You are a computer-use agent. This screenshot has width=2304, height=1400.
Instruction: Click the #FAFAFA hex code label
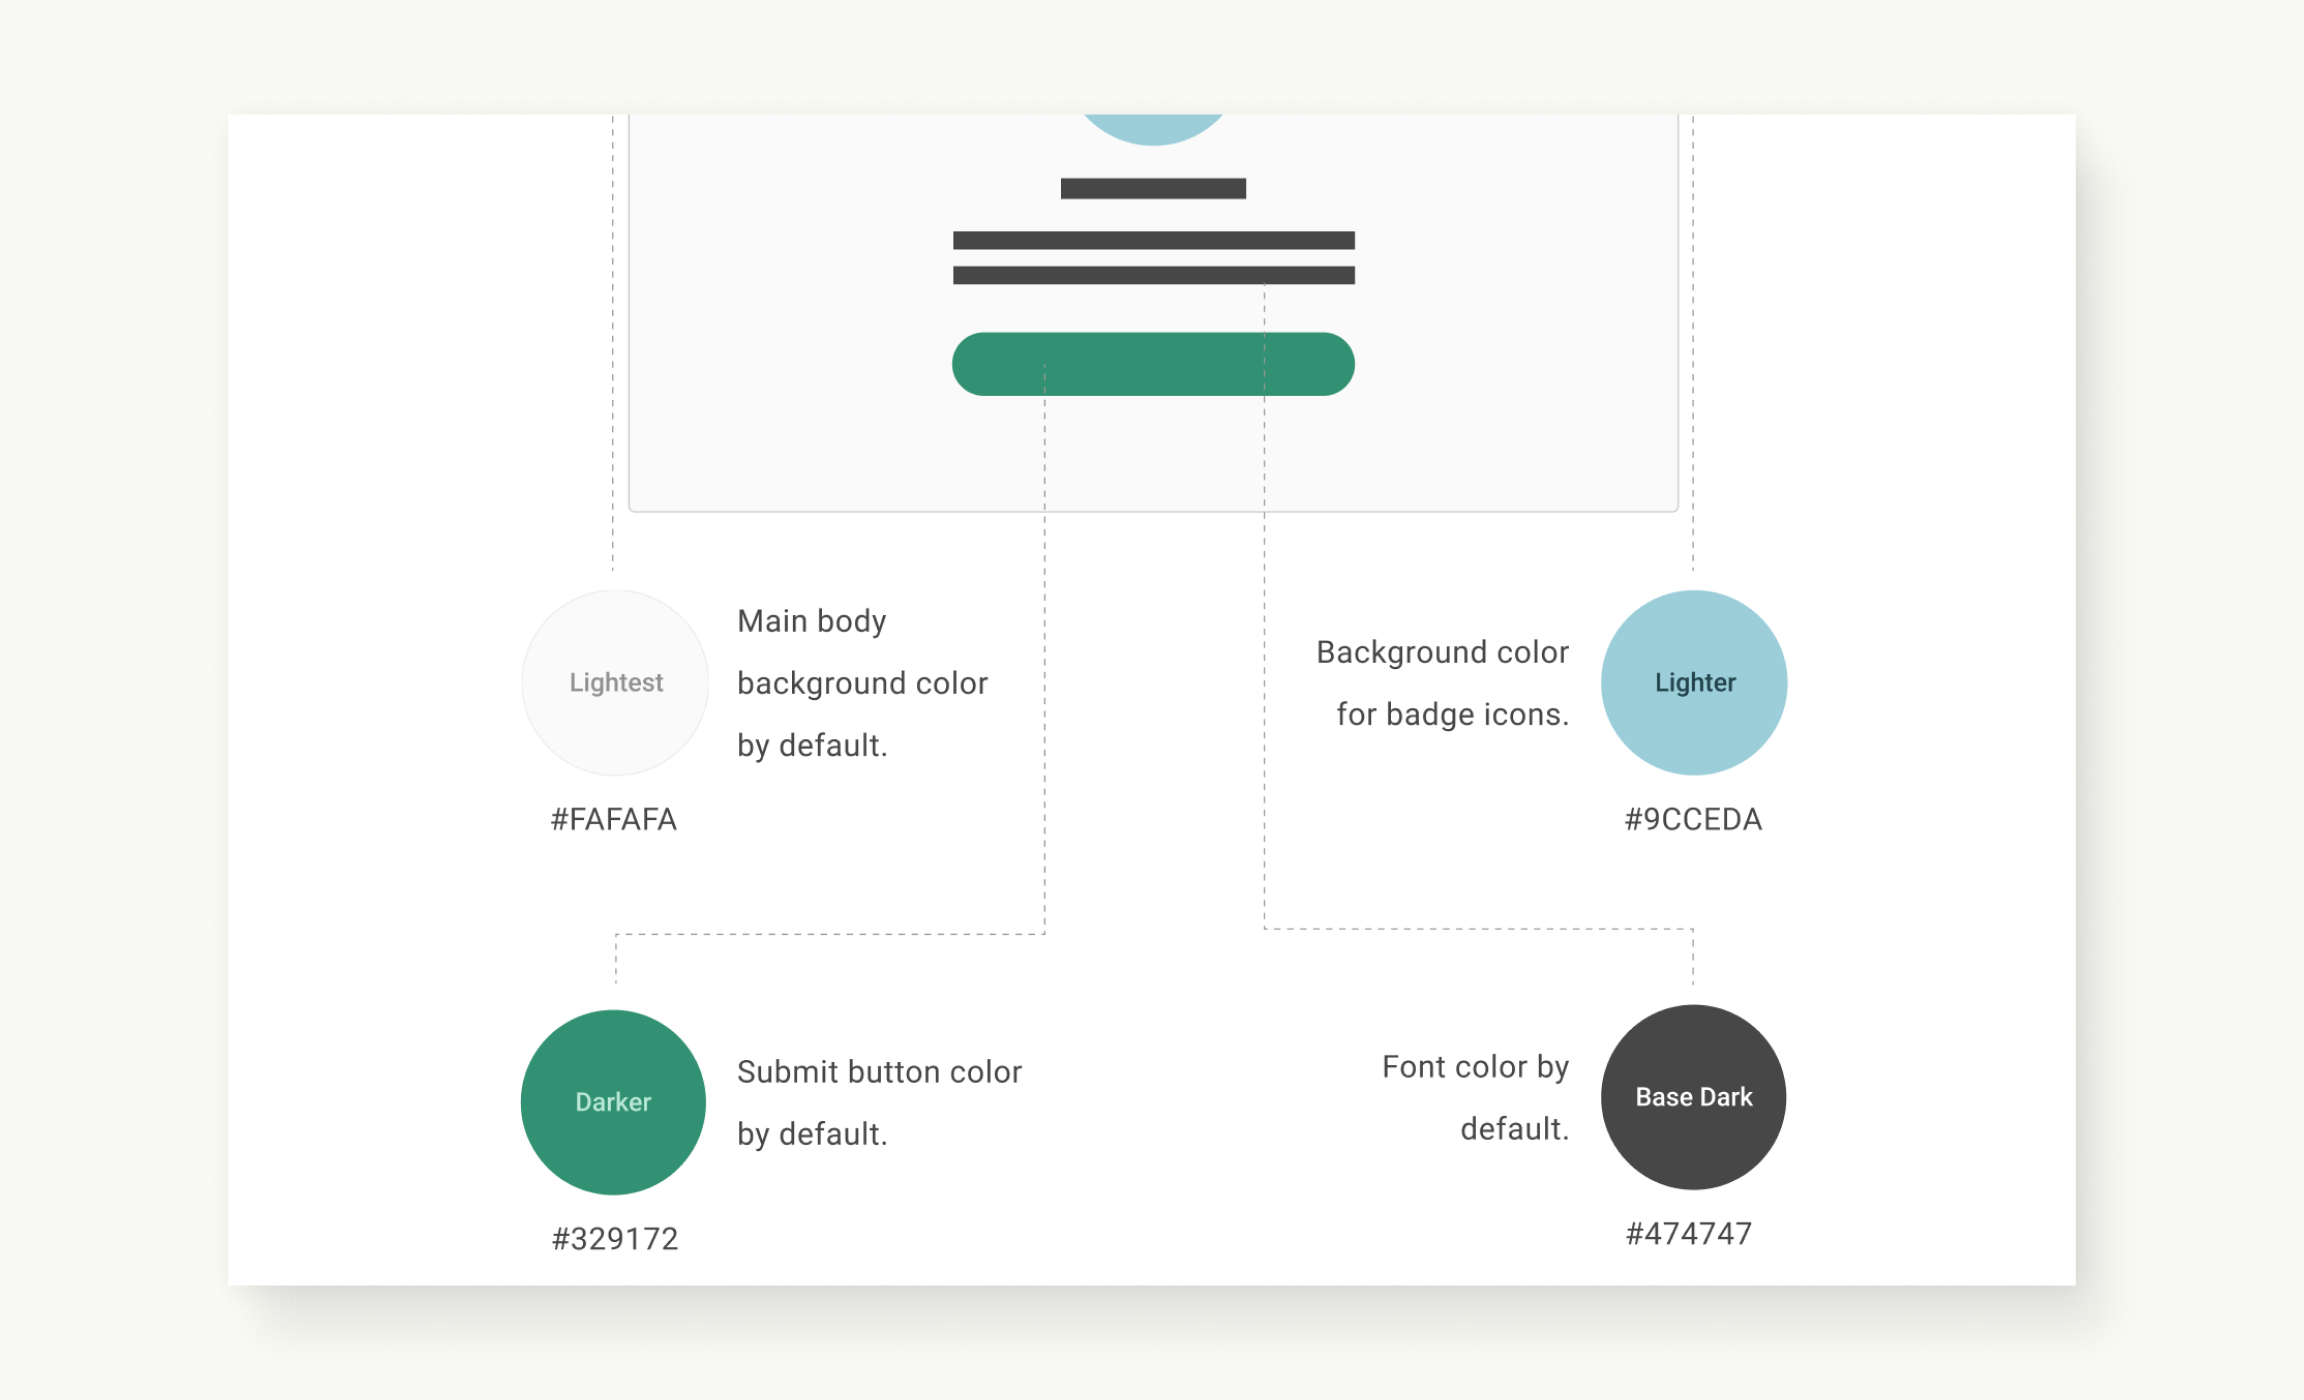click(614, 820)
